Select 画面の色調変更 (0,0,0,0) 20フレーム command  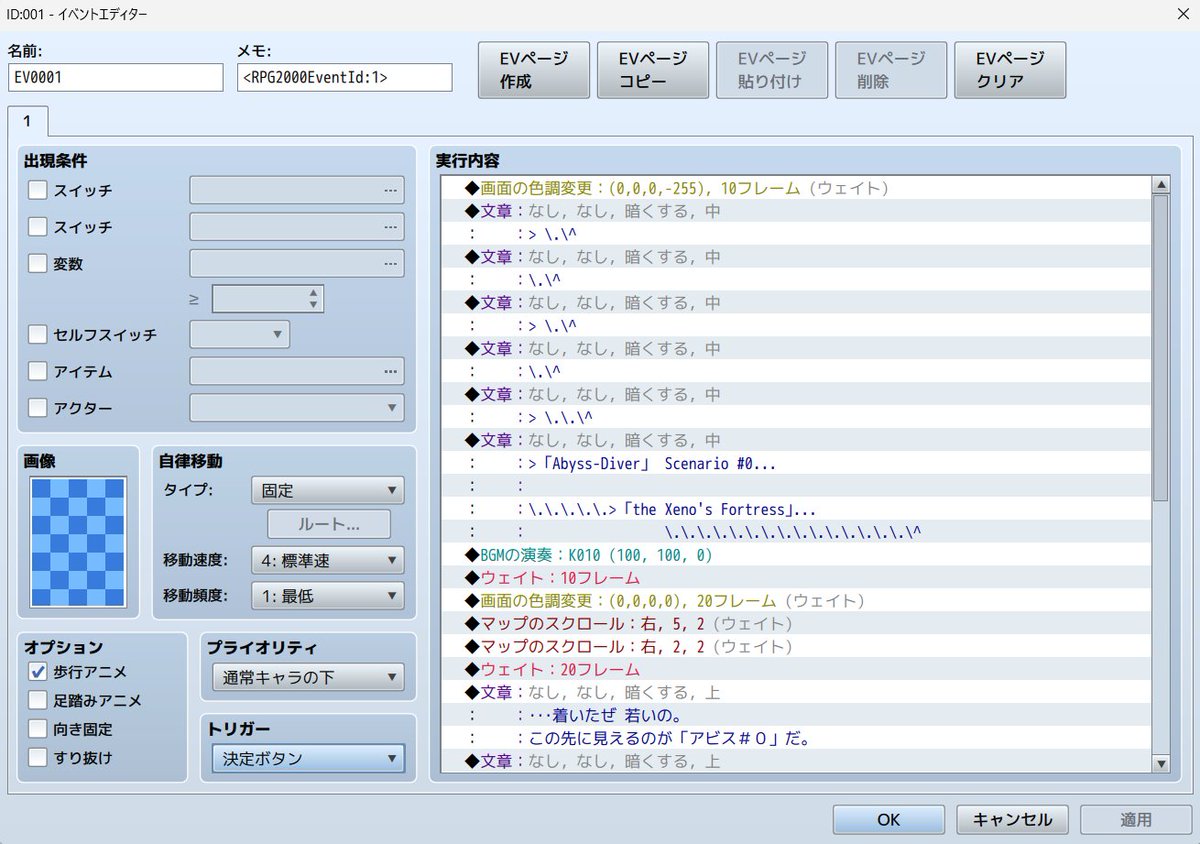pyautogui.click(x=796, y=601)
